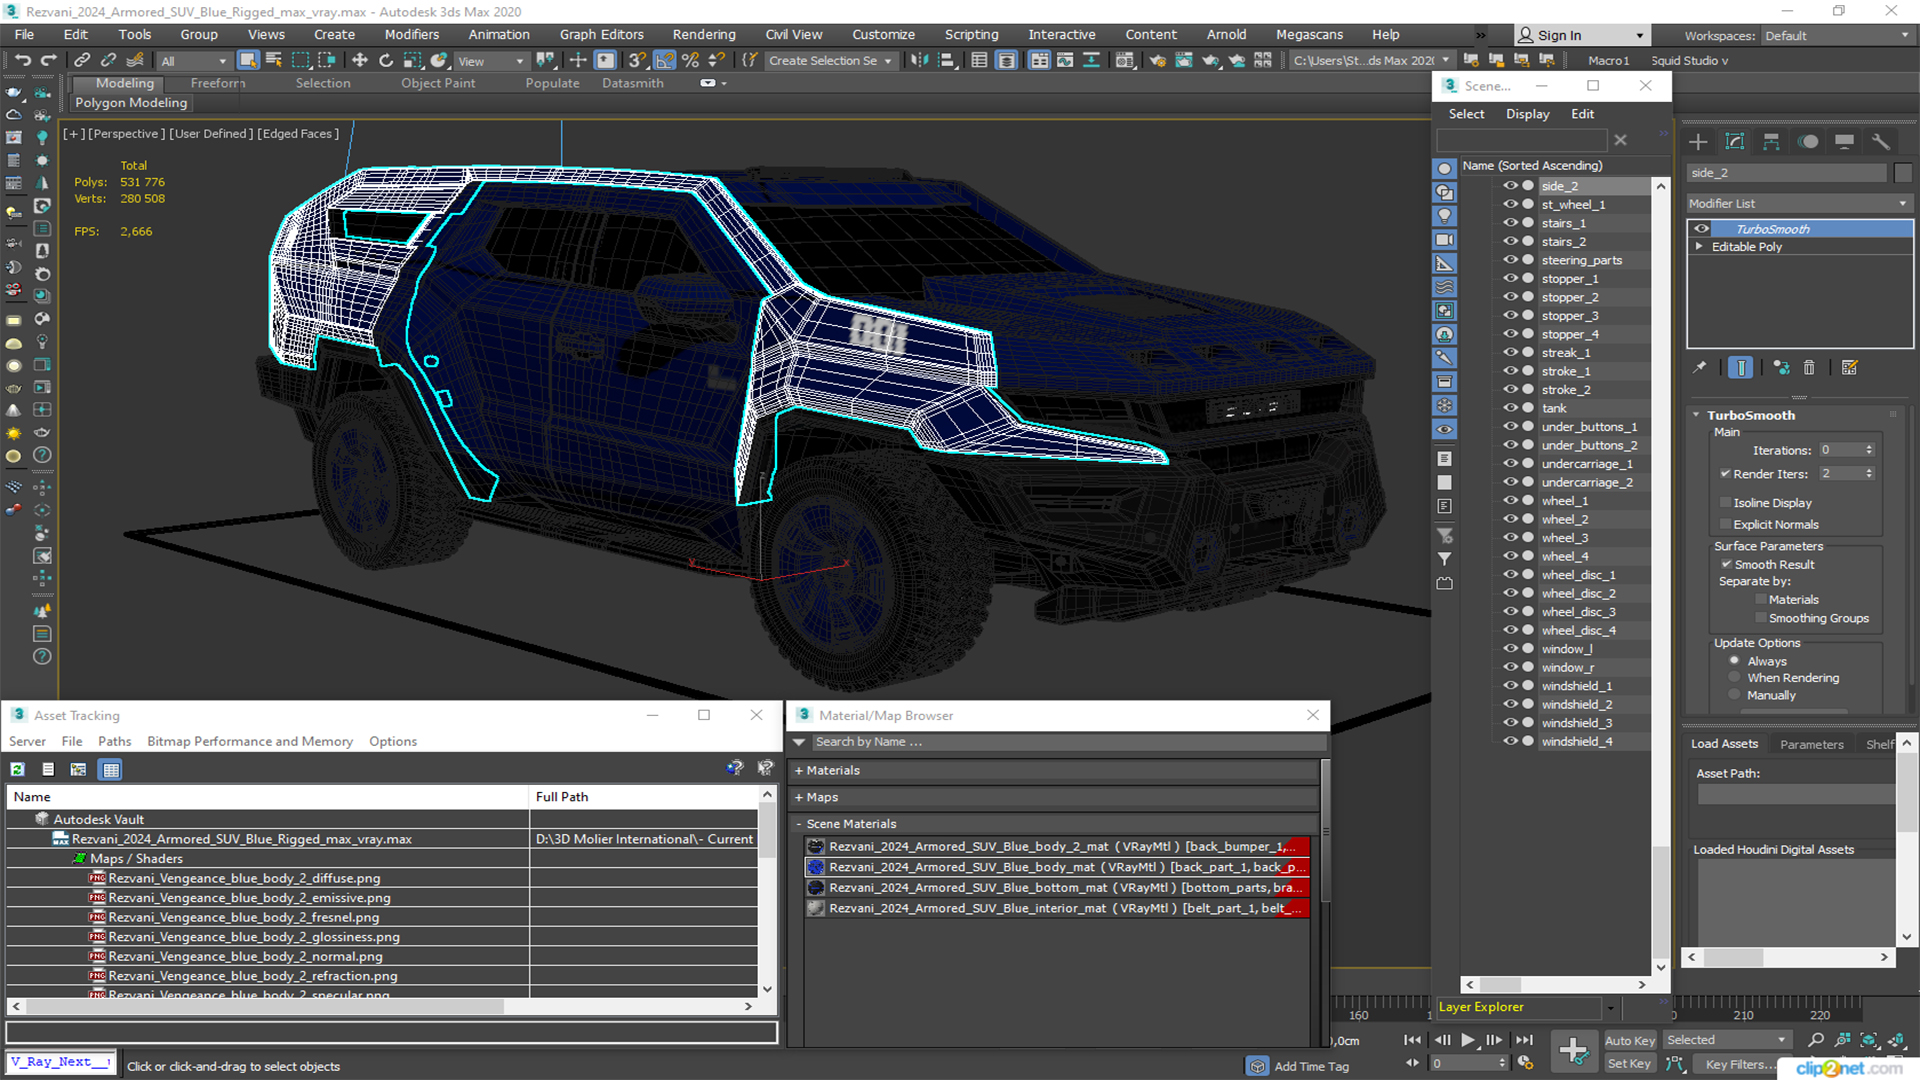Image resolution: width=1920 pixels, height=1080 pixels.
Task: Open the Modifiers menu
Action: tap(412, 34)
